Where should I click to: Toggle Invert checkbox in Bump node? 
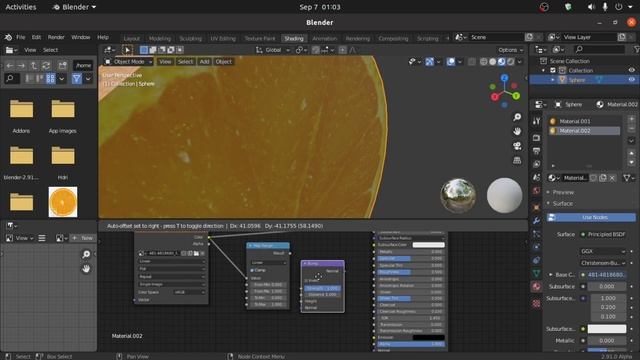(306, 281)
